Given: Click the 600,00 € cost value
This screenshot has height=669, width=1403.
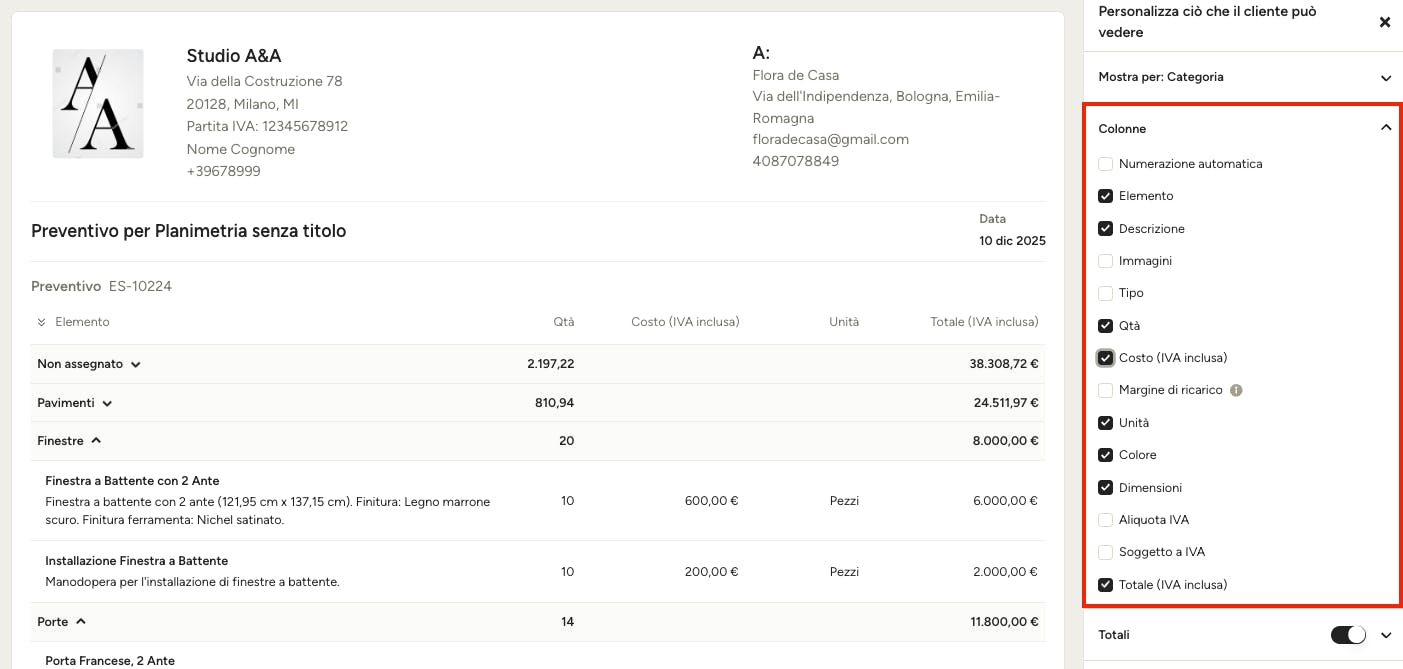Looking at the screenshot, I should point(711,501).
